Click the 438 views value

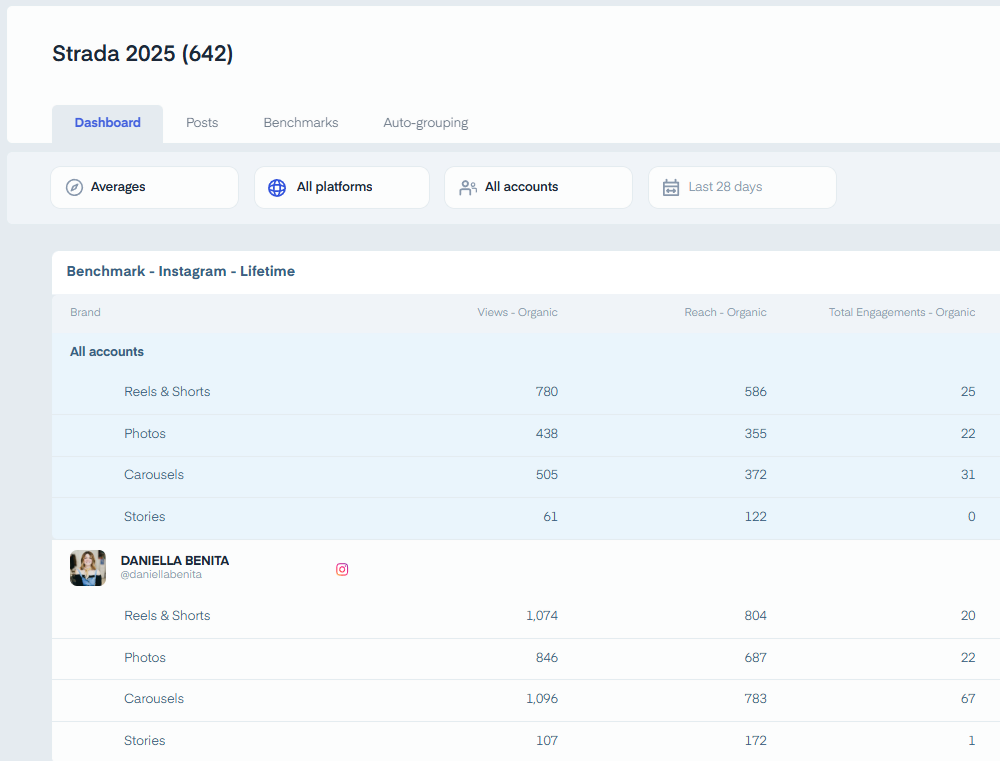(547, 434)
